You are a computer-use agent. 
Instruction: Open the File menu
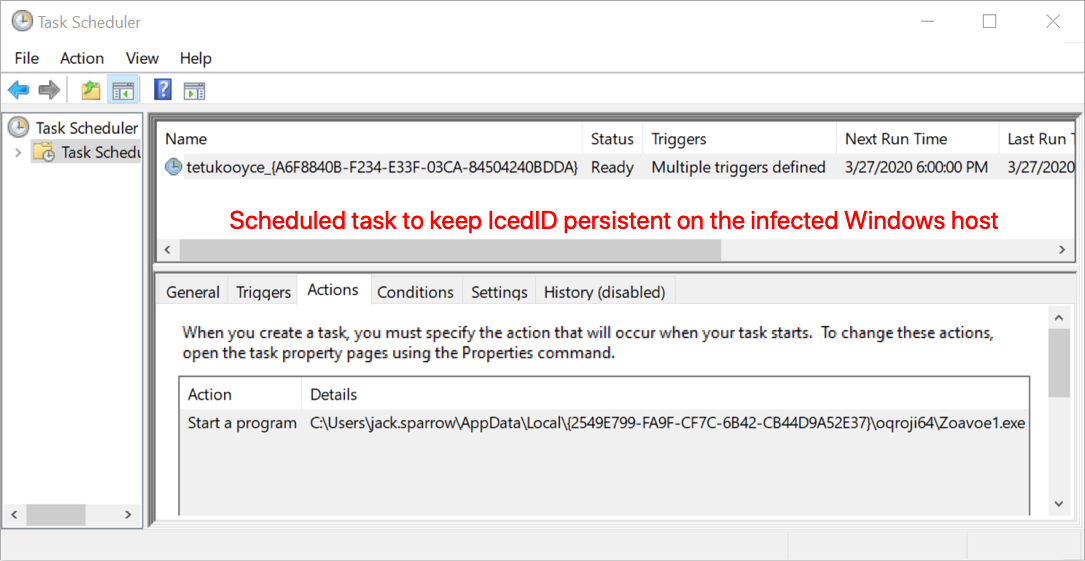[26, 58]
